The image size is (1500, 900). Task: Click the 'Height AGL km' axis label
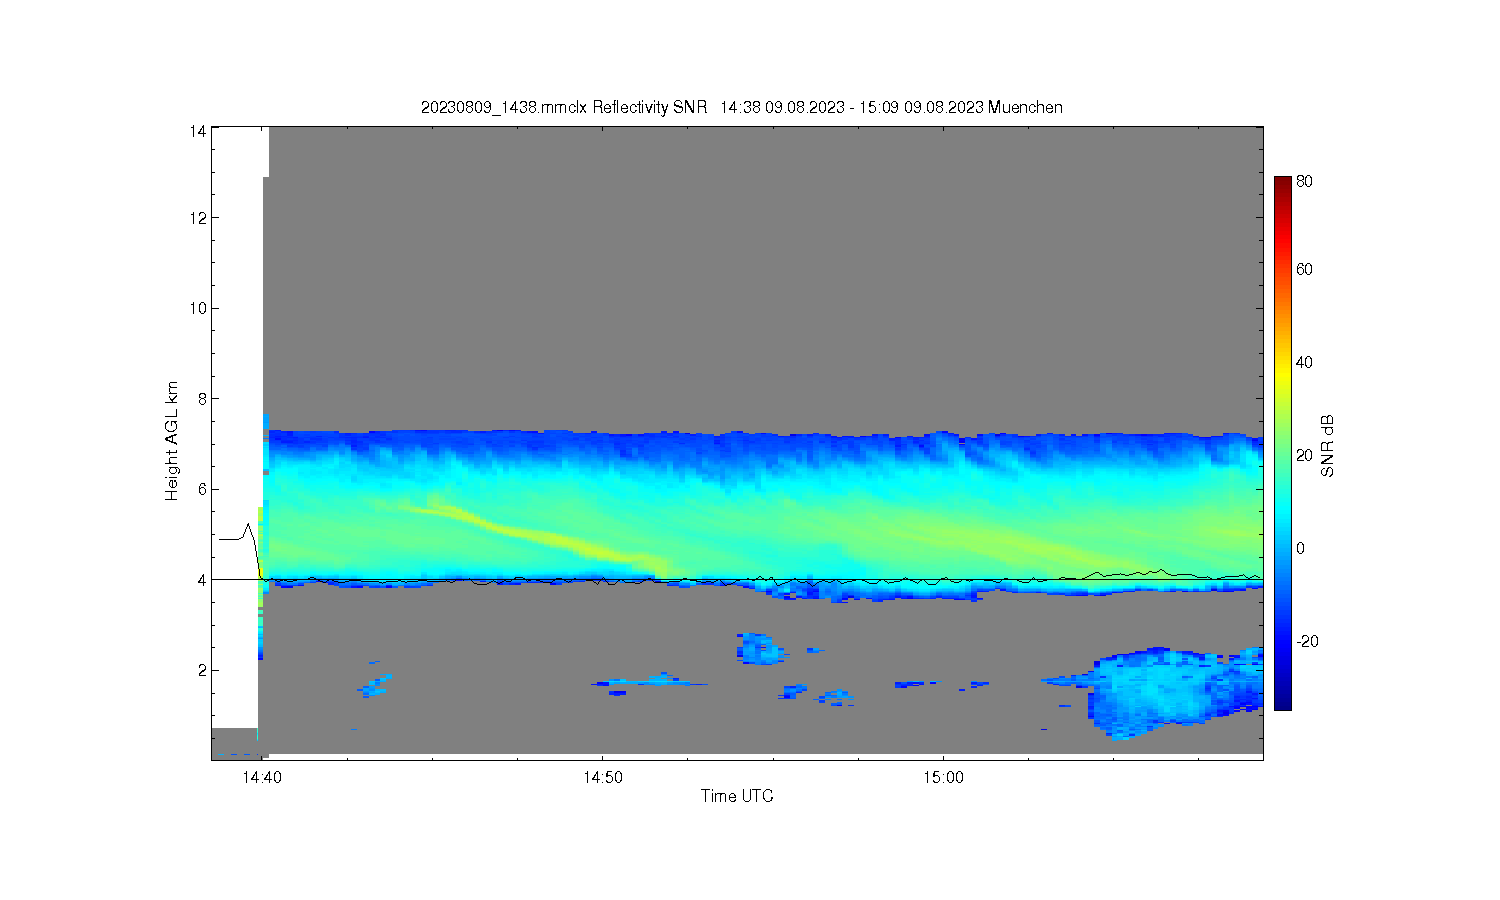tap(172, 441)
